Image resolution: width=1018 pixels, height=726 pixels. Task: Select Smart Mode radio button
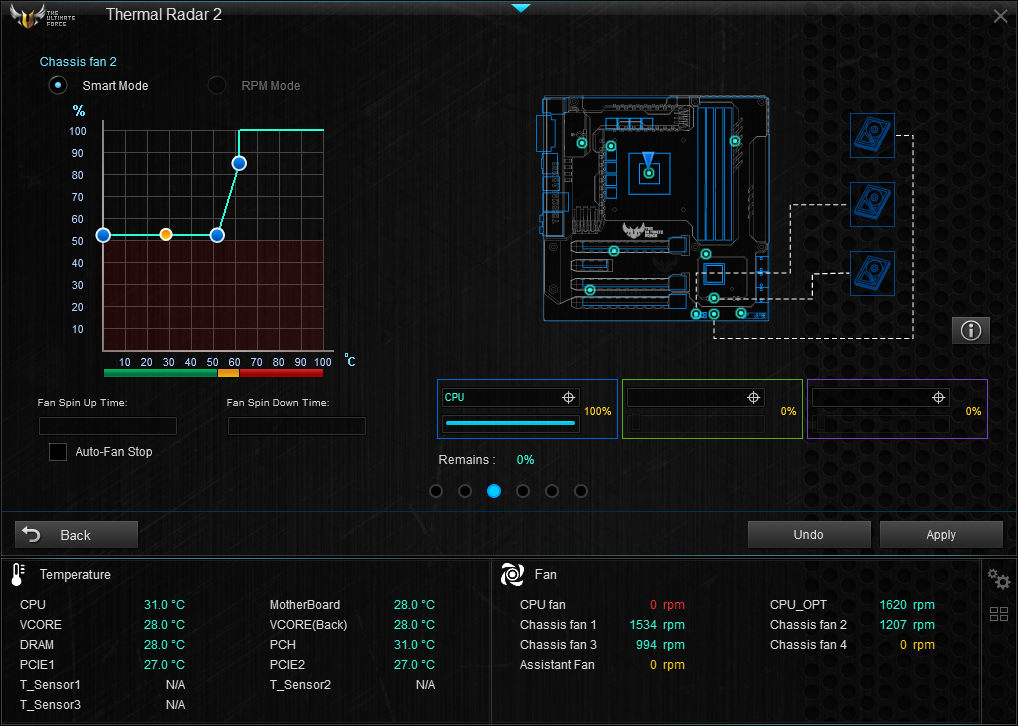(x=58, y=85)
